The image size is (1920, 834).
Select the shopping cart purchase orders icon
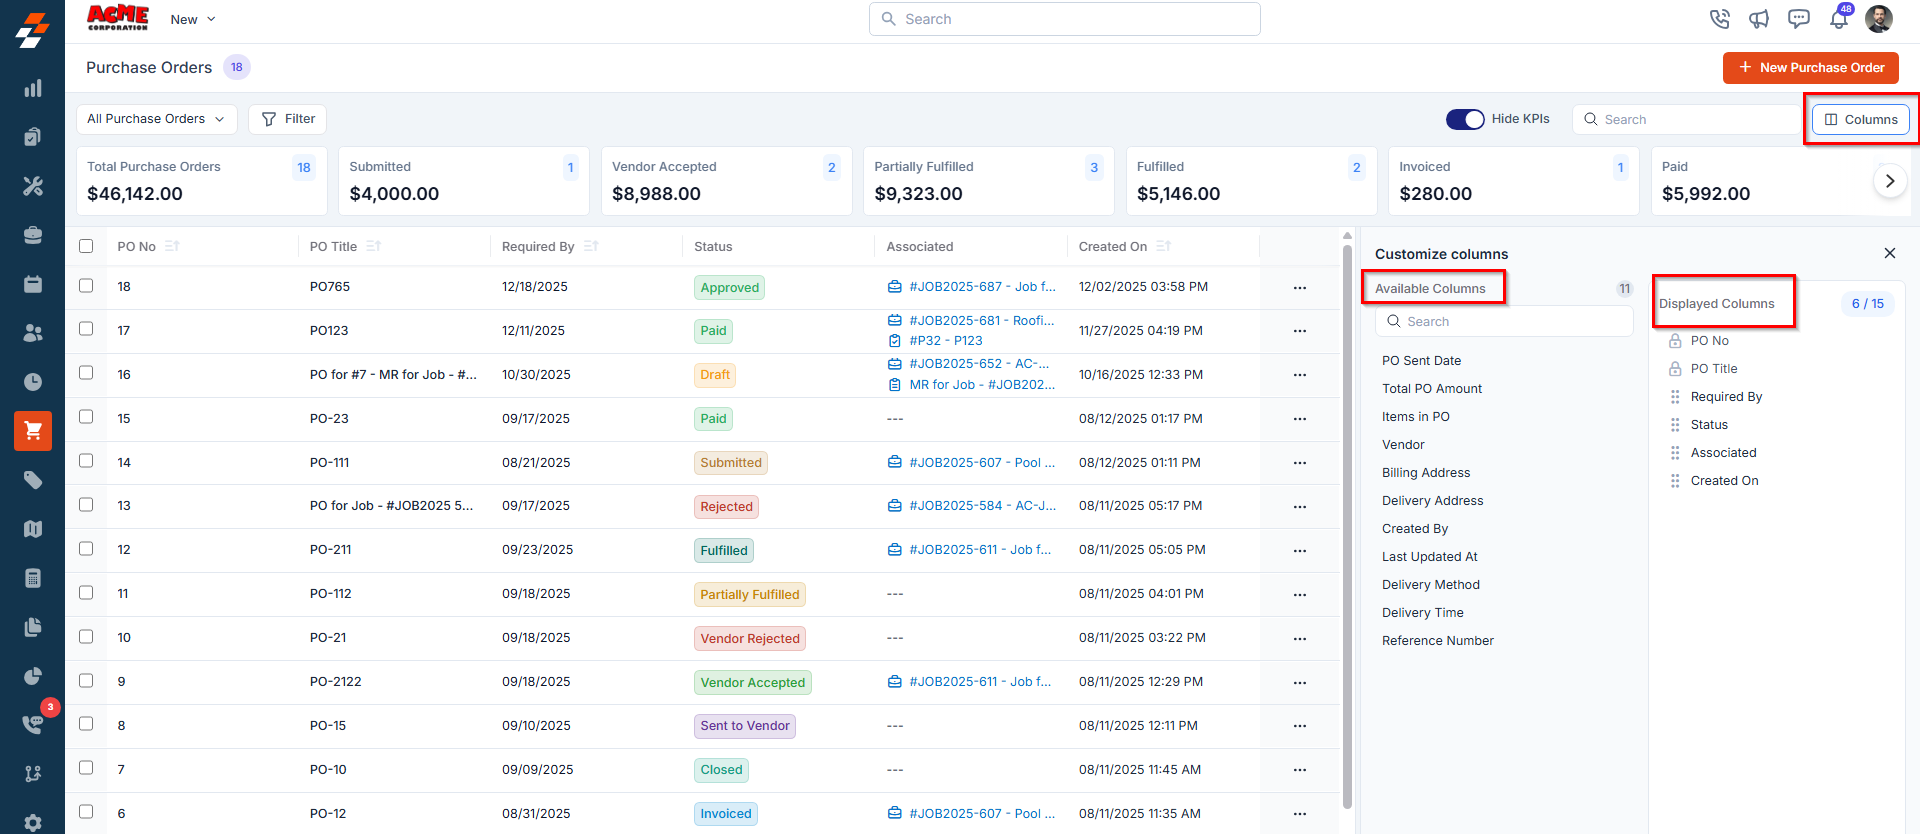point(33,431)
